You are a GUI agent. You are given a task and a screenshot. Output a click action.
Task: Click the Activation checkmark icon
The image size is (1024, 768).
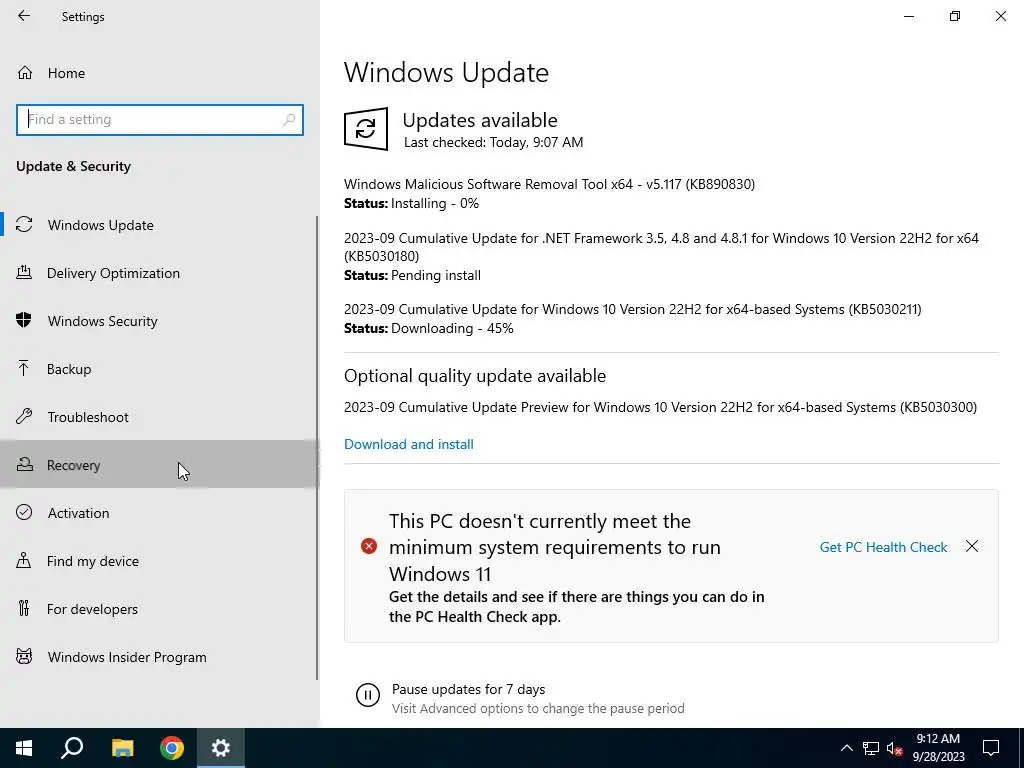click(x=24, y=513)
